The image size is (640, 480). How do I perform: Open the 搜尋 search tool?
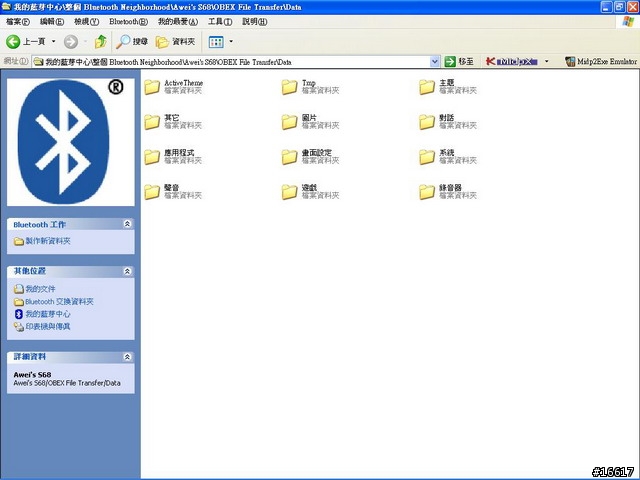[132, 42]
